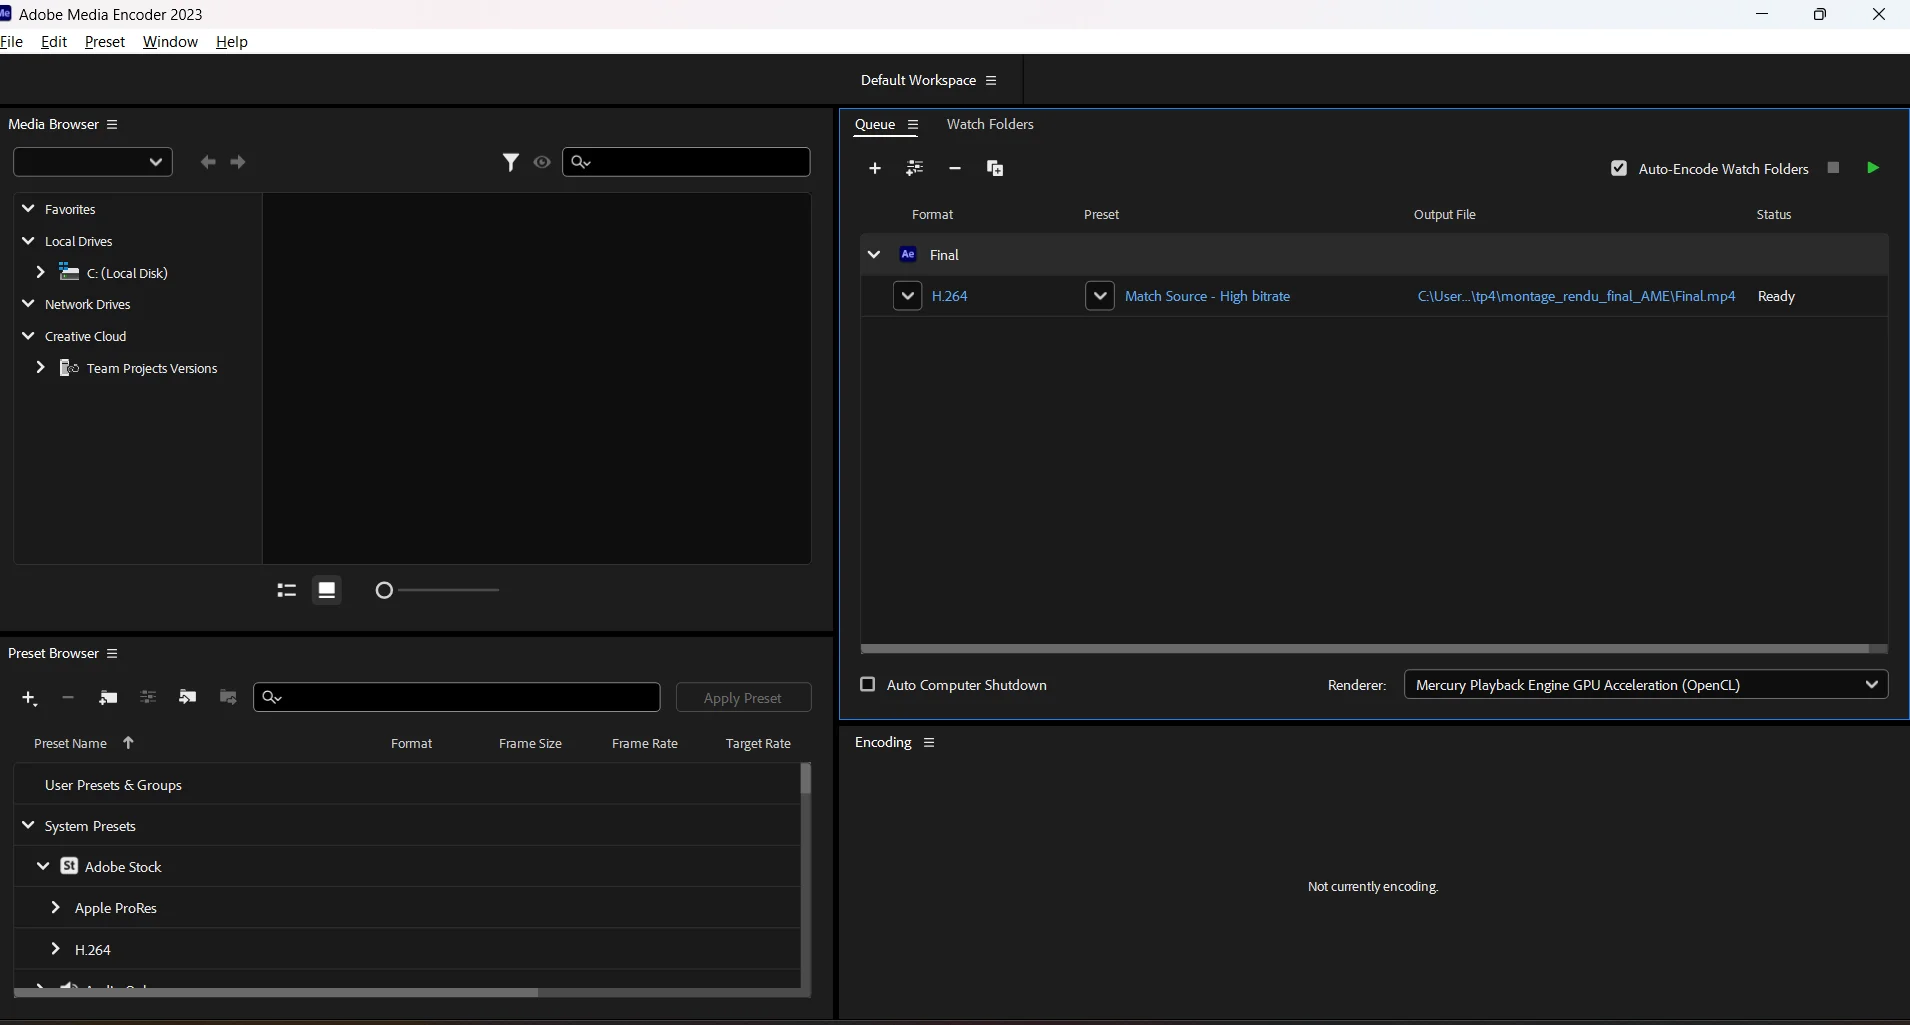
Task: Open the Window menu
Action: point(170,41)
